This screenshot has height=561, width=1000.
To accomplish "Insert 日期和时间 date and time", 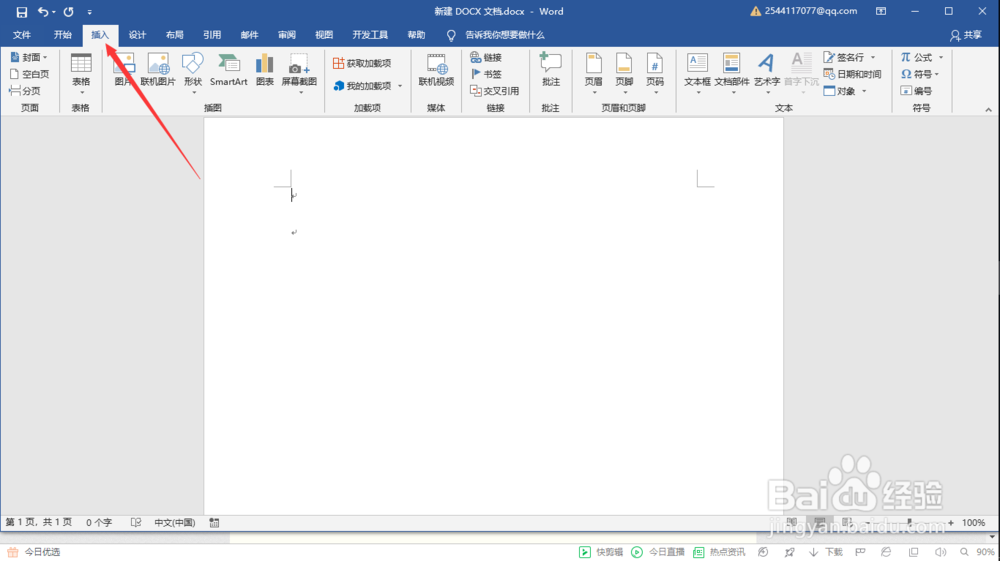I will pyautogui.click(x=852, y=74).
